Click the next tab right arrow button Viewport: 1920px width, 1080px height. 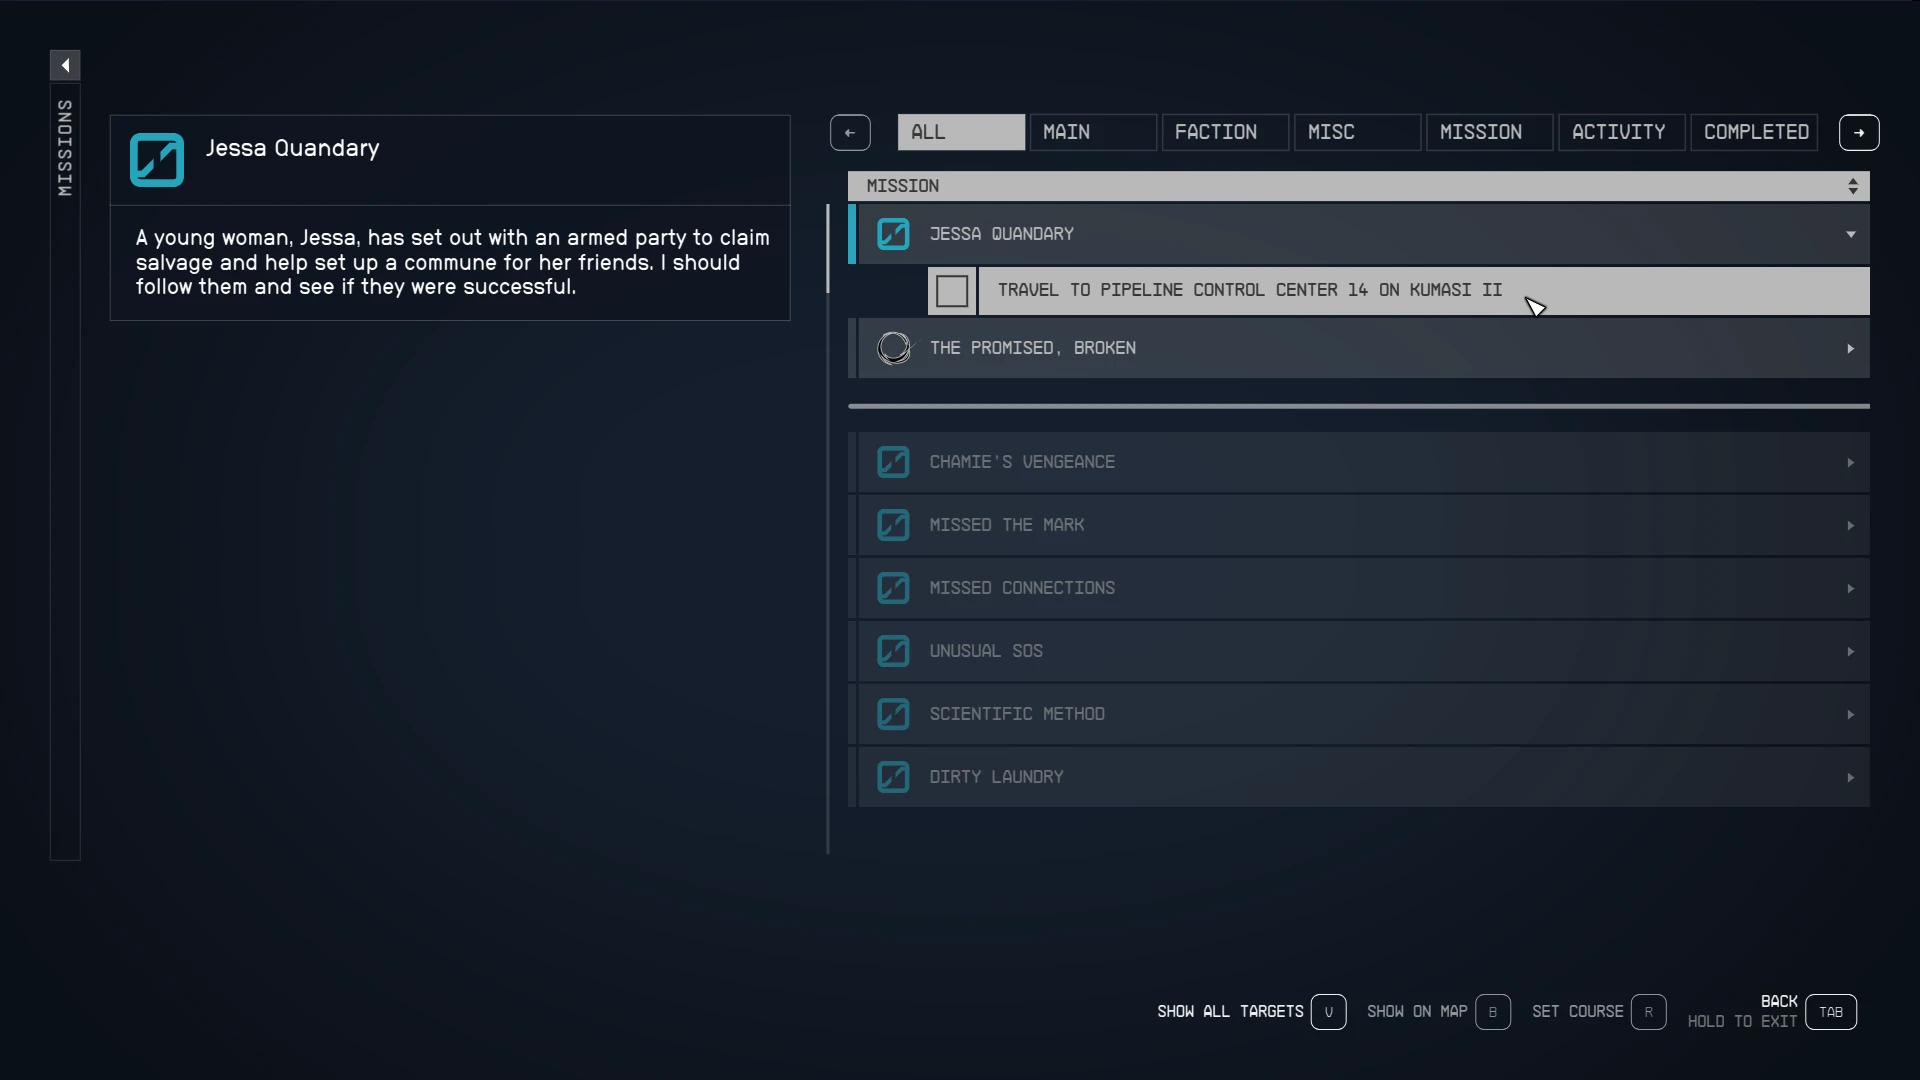click(1859, 133)
